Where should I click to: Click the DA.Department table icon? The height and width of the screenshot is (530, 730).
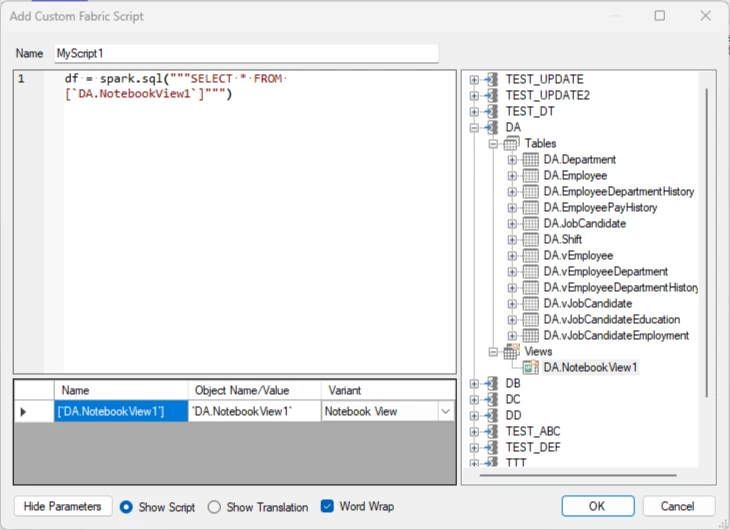(x=530, y=160)
